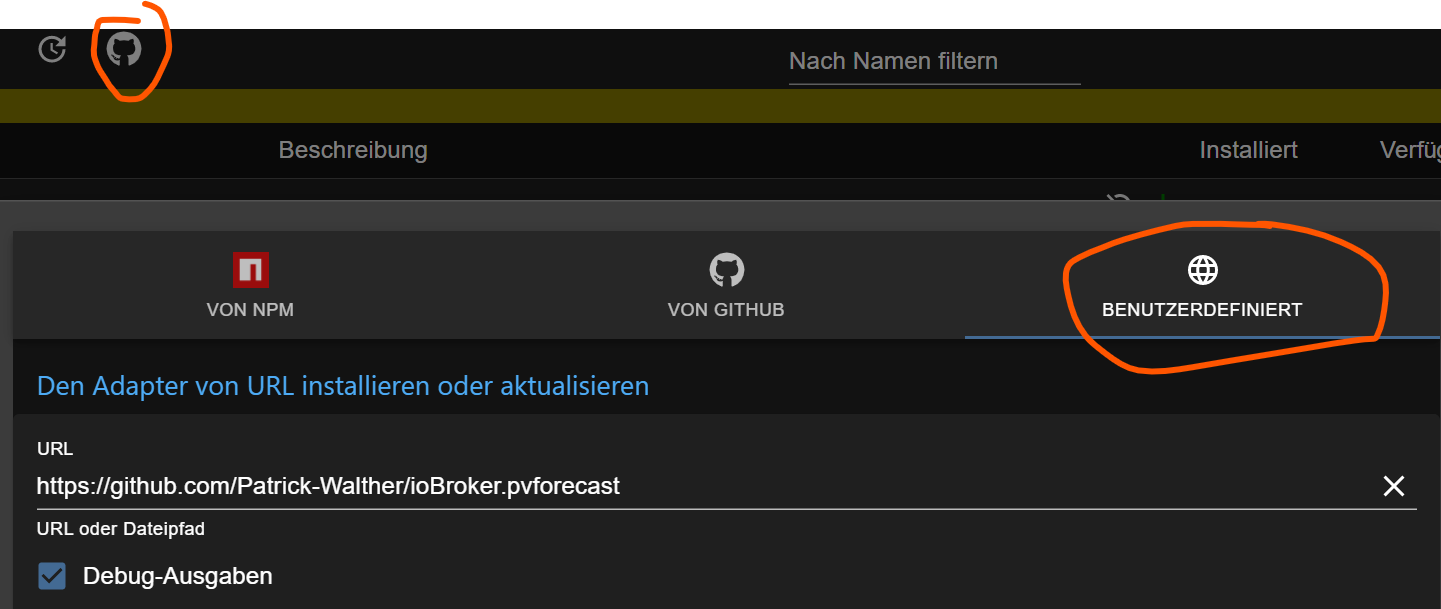Click the GitHub install icon in top toolbar

(124, 49)
